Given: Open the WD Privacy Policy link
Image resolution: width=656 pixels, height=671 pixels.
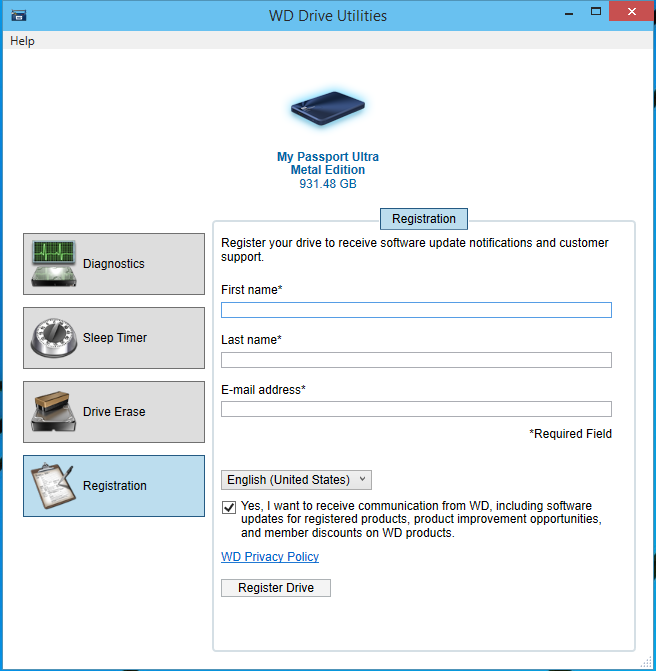Looking at the screenshot, I should (x=270, y=557).
